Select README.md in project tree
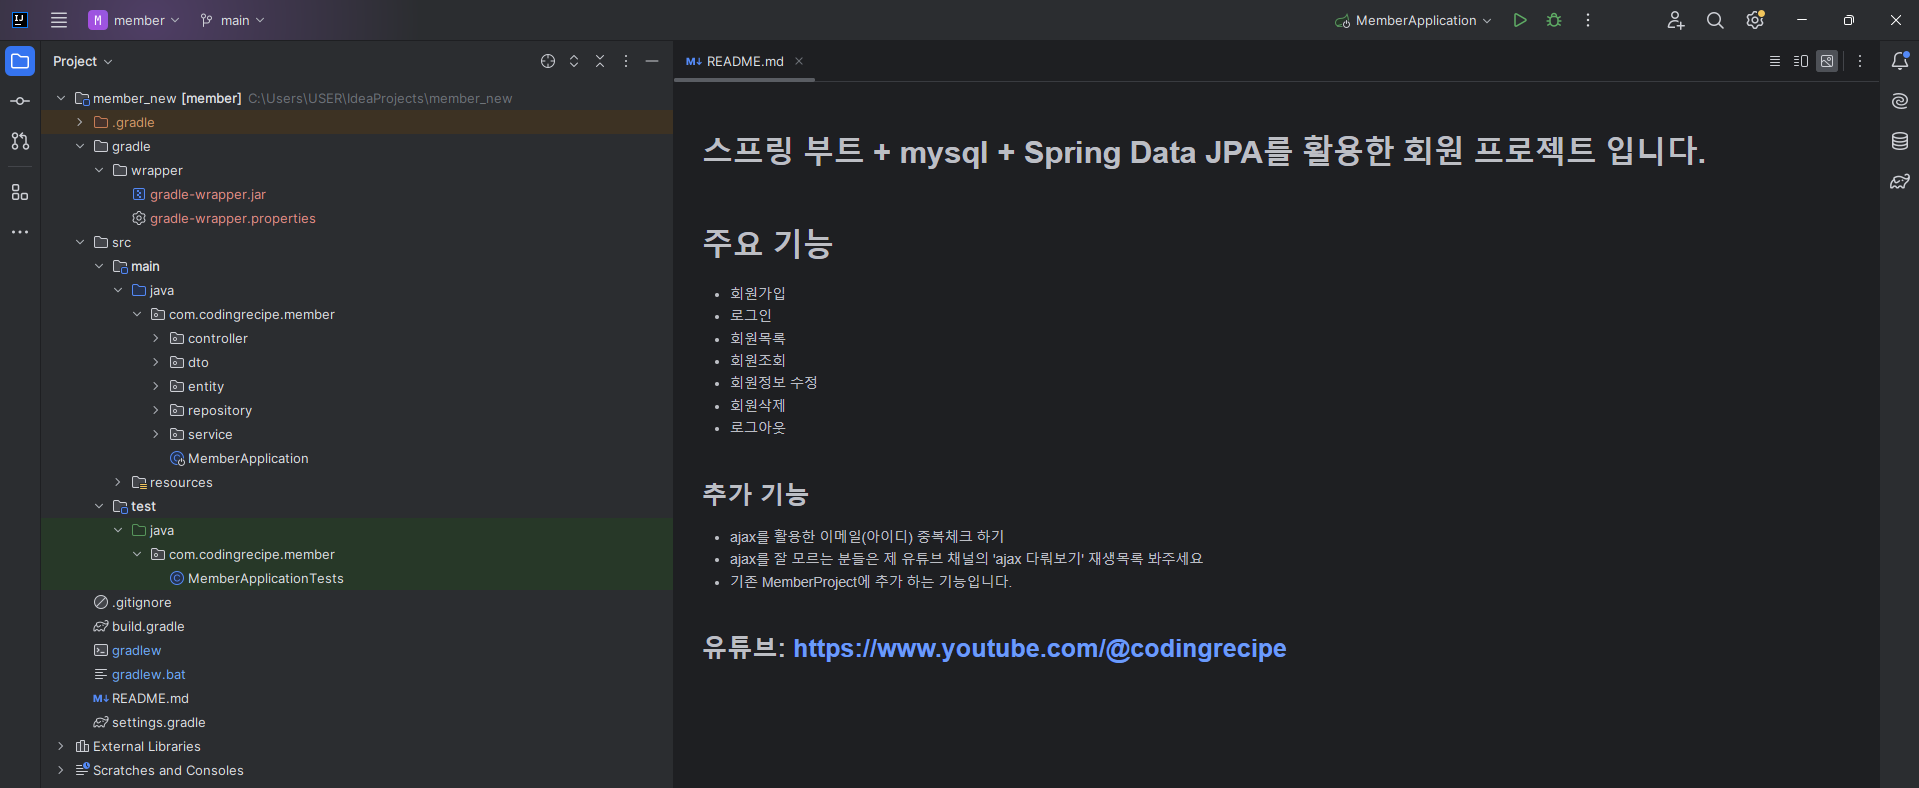 (150, 698)
